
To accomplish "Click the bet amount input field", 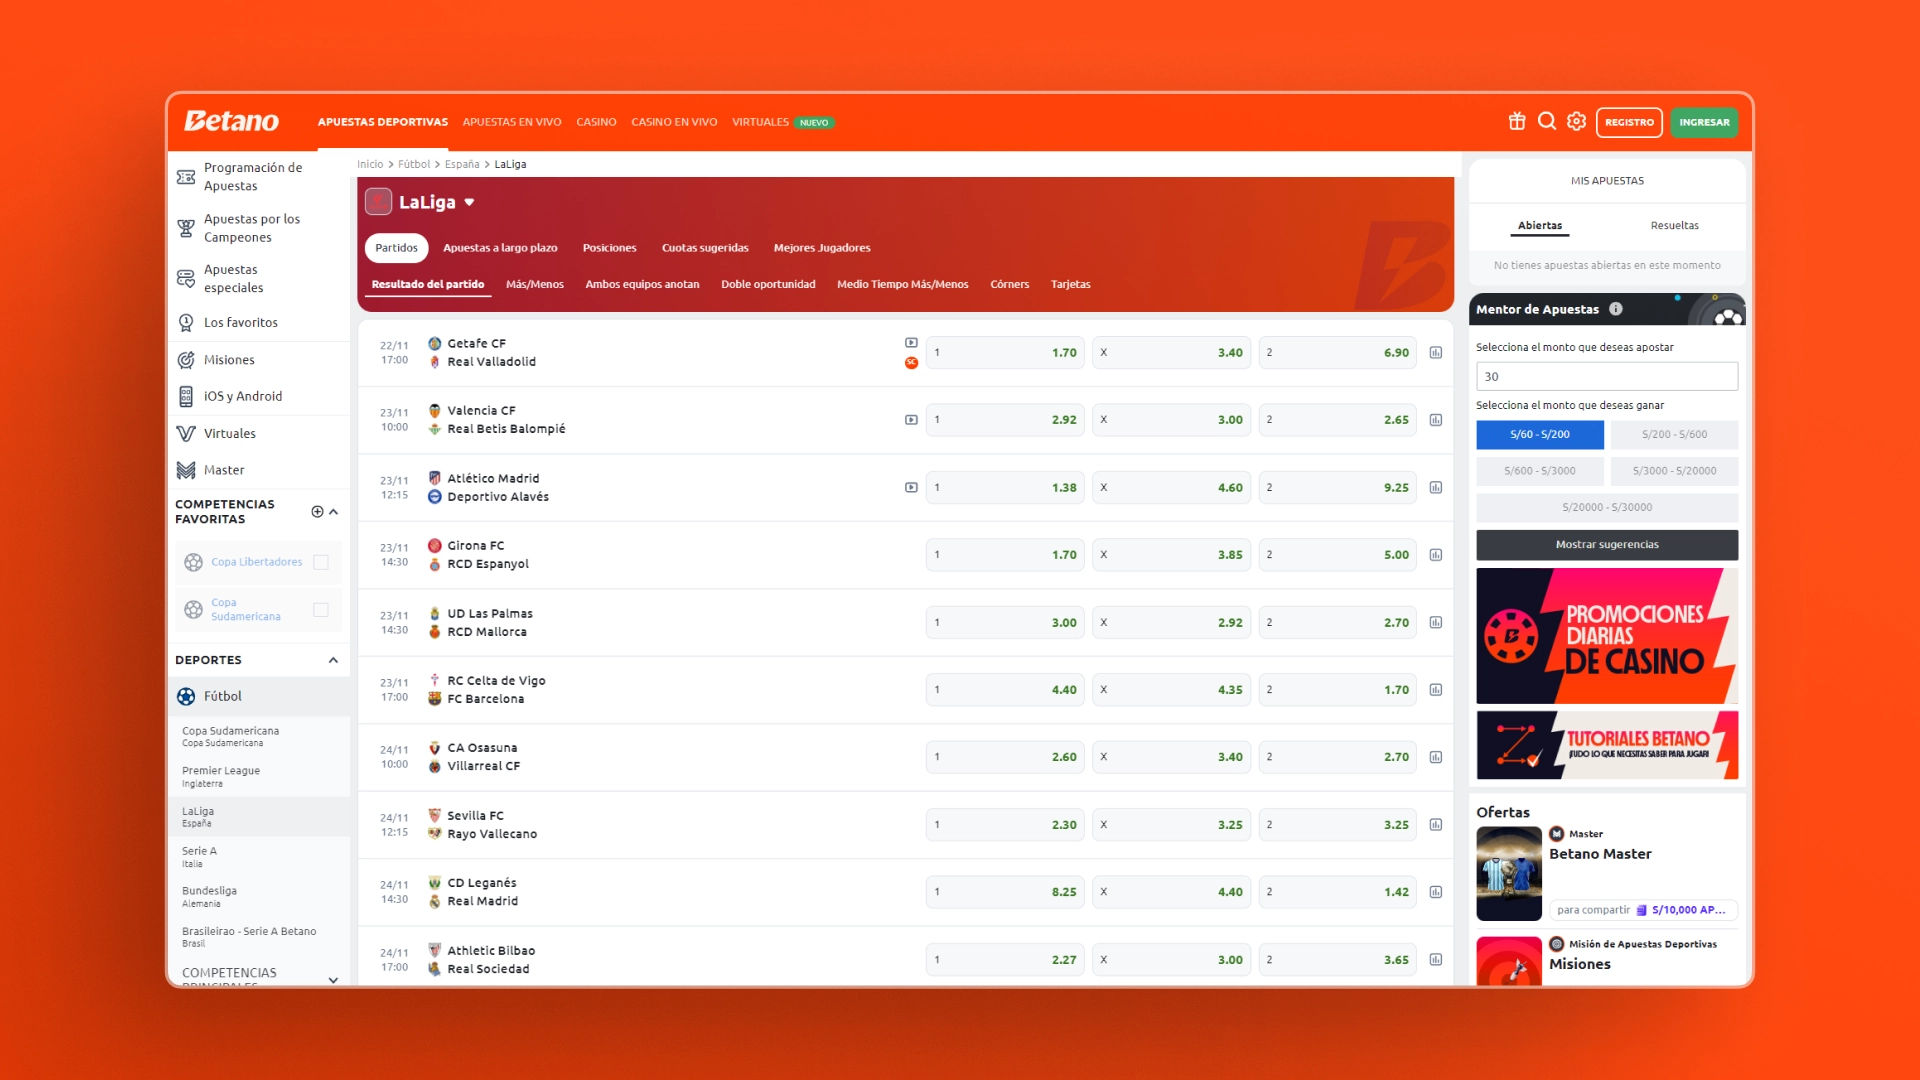I will (x=1607, y=377).
